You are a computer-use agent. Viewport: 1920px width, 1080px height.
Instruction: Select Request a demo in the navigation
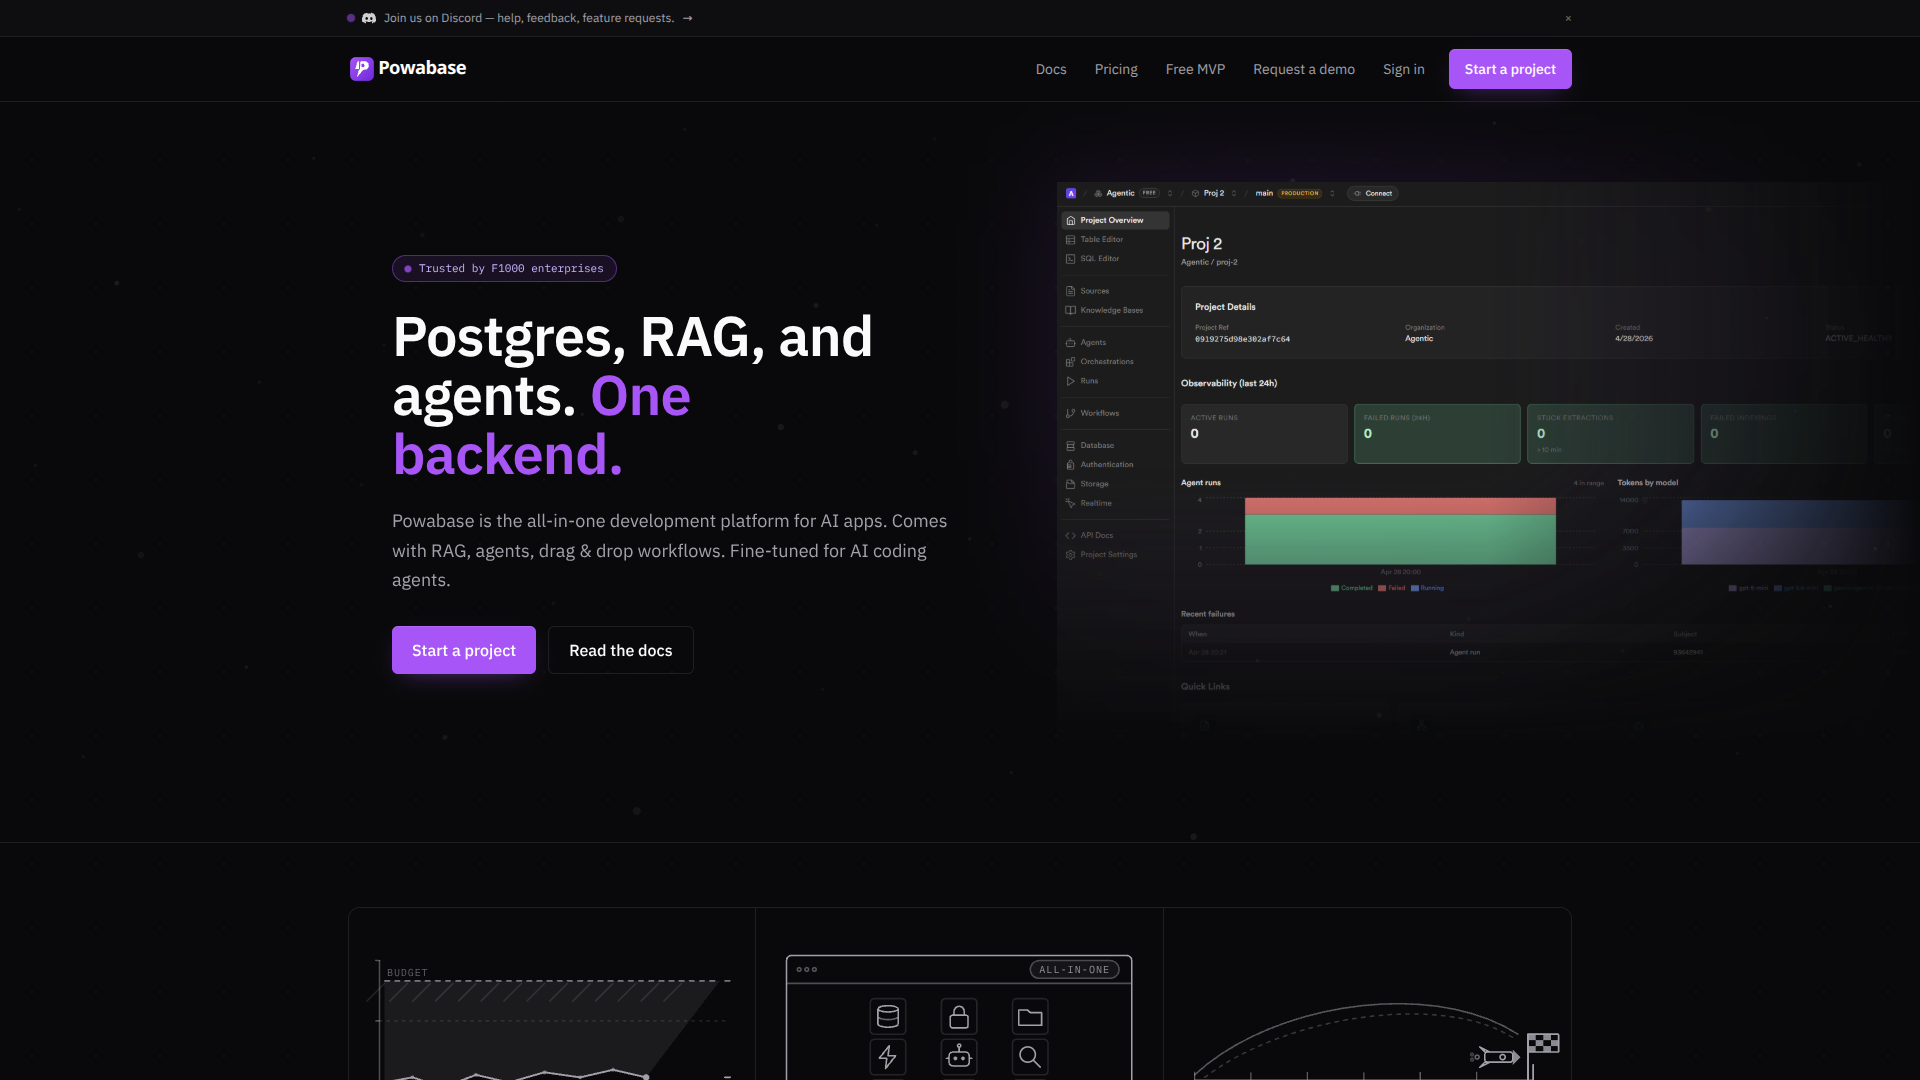tap(1304, 69)
